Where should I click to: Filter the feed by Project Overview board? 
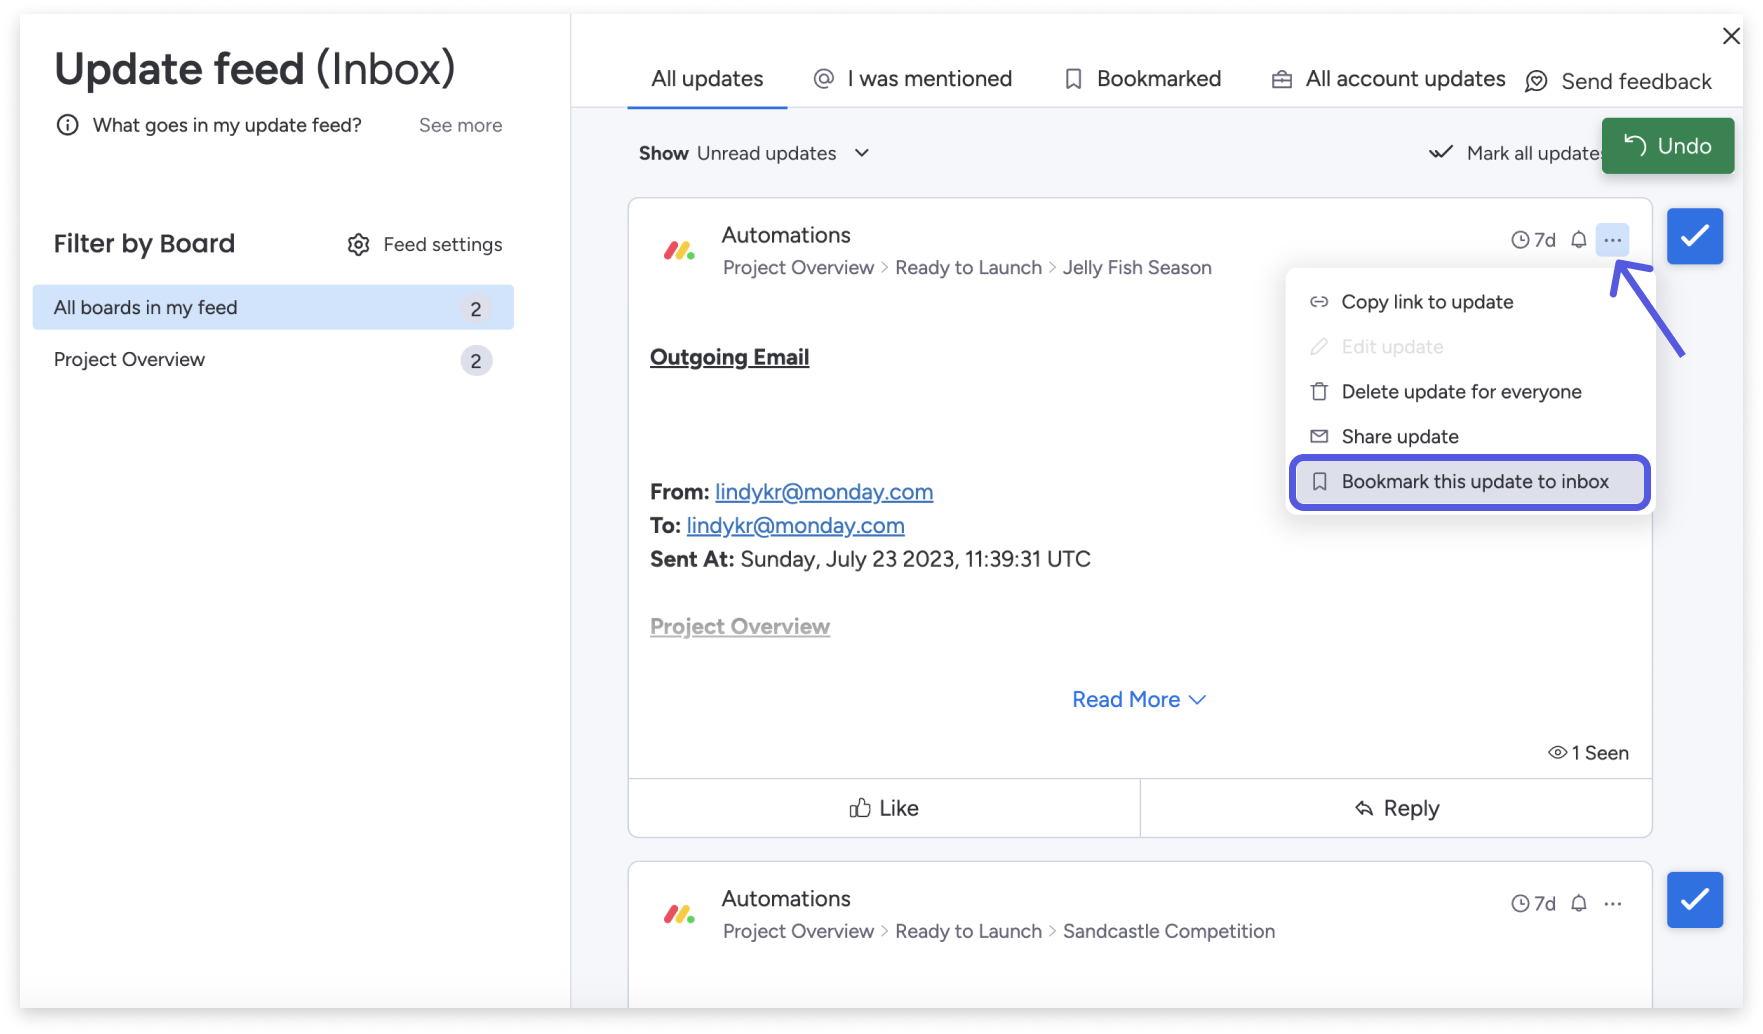pyautogui.click(x=273, y=360)
